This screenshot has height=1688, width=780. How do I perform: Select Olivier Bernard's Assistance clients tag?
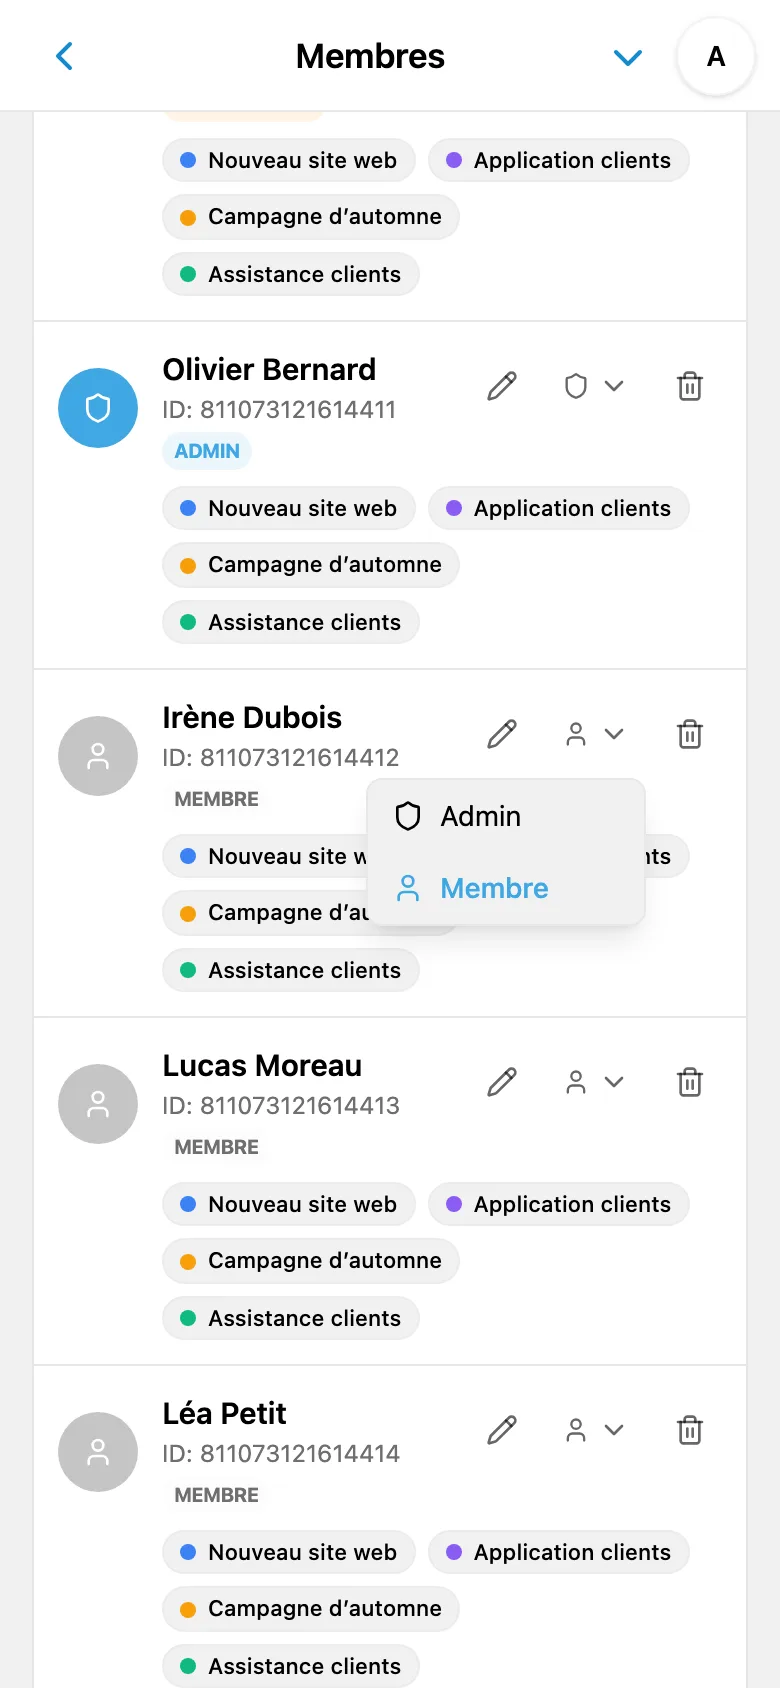click(x=291, y=622)
